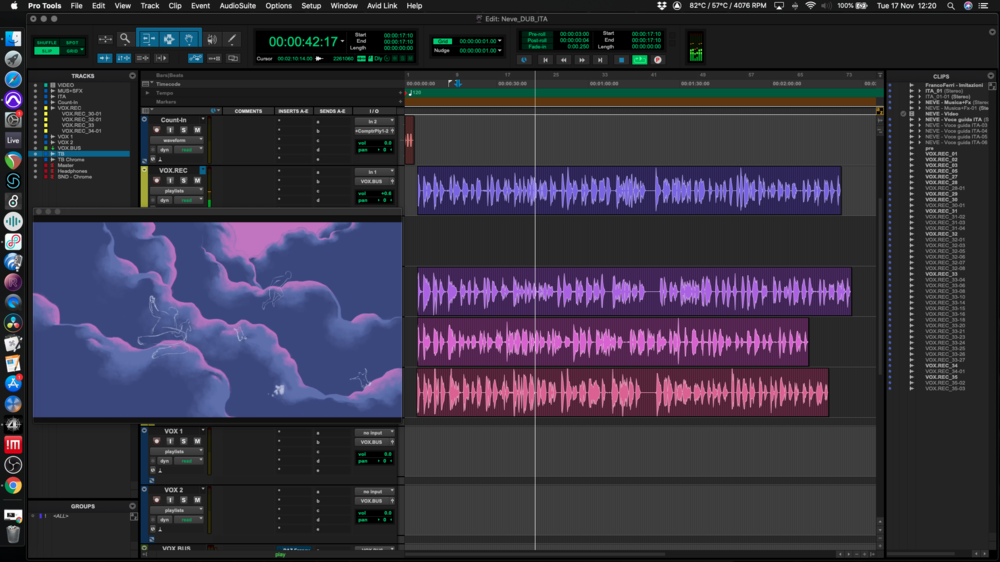Screen dimensions: 1000x562
Task: Enable Slip edit mode
Action: [47, 50]
